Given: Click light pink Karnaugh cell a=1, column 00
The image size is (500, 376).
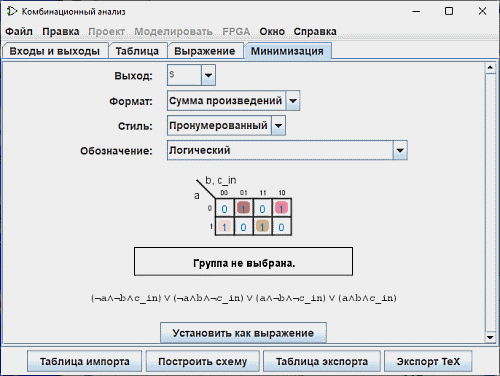Looking at the screenshot, I should click(x=224, y=227).
